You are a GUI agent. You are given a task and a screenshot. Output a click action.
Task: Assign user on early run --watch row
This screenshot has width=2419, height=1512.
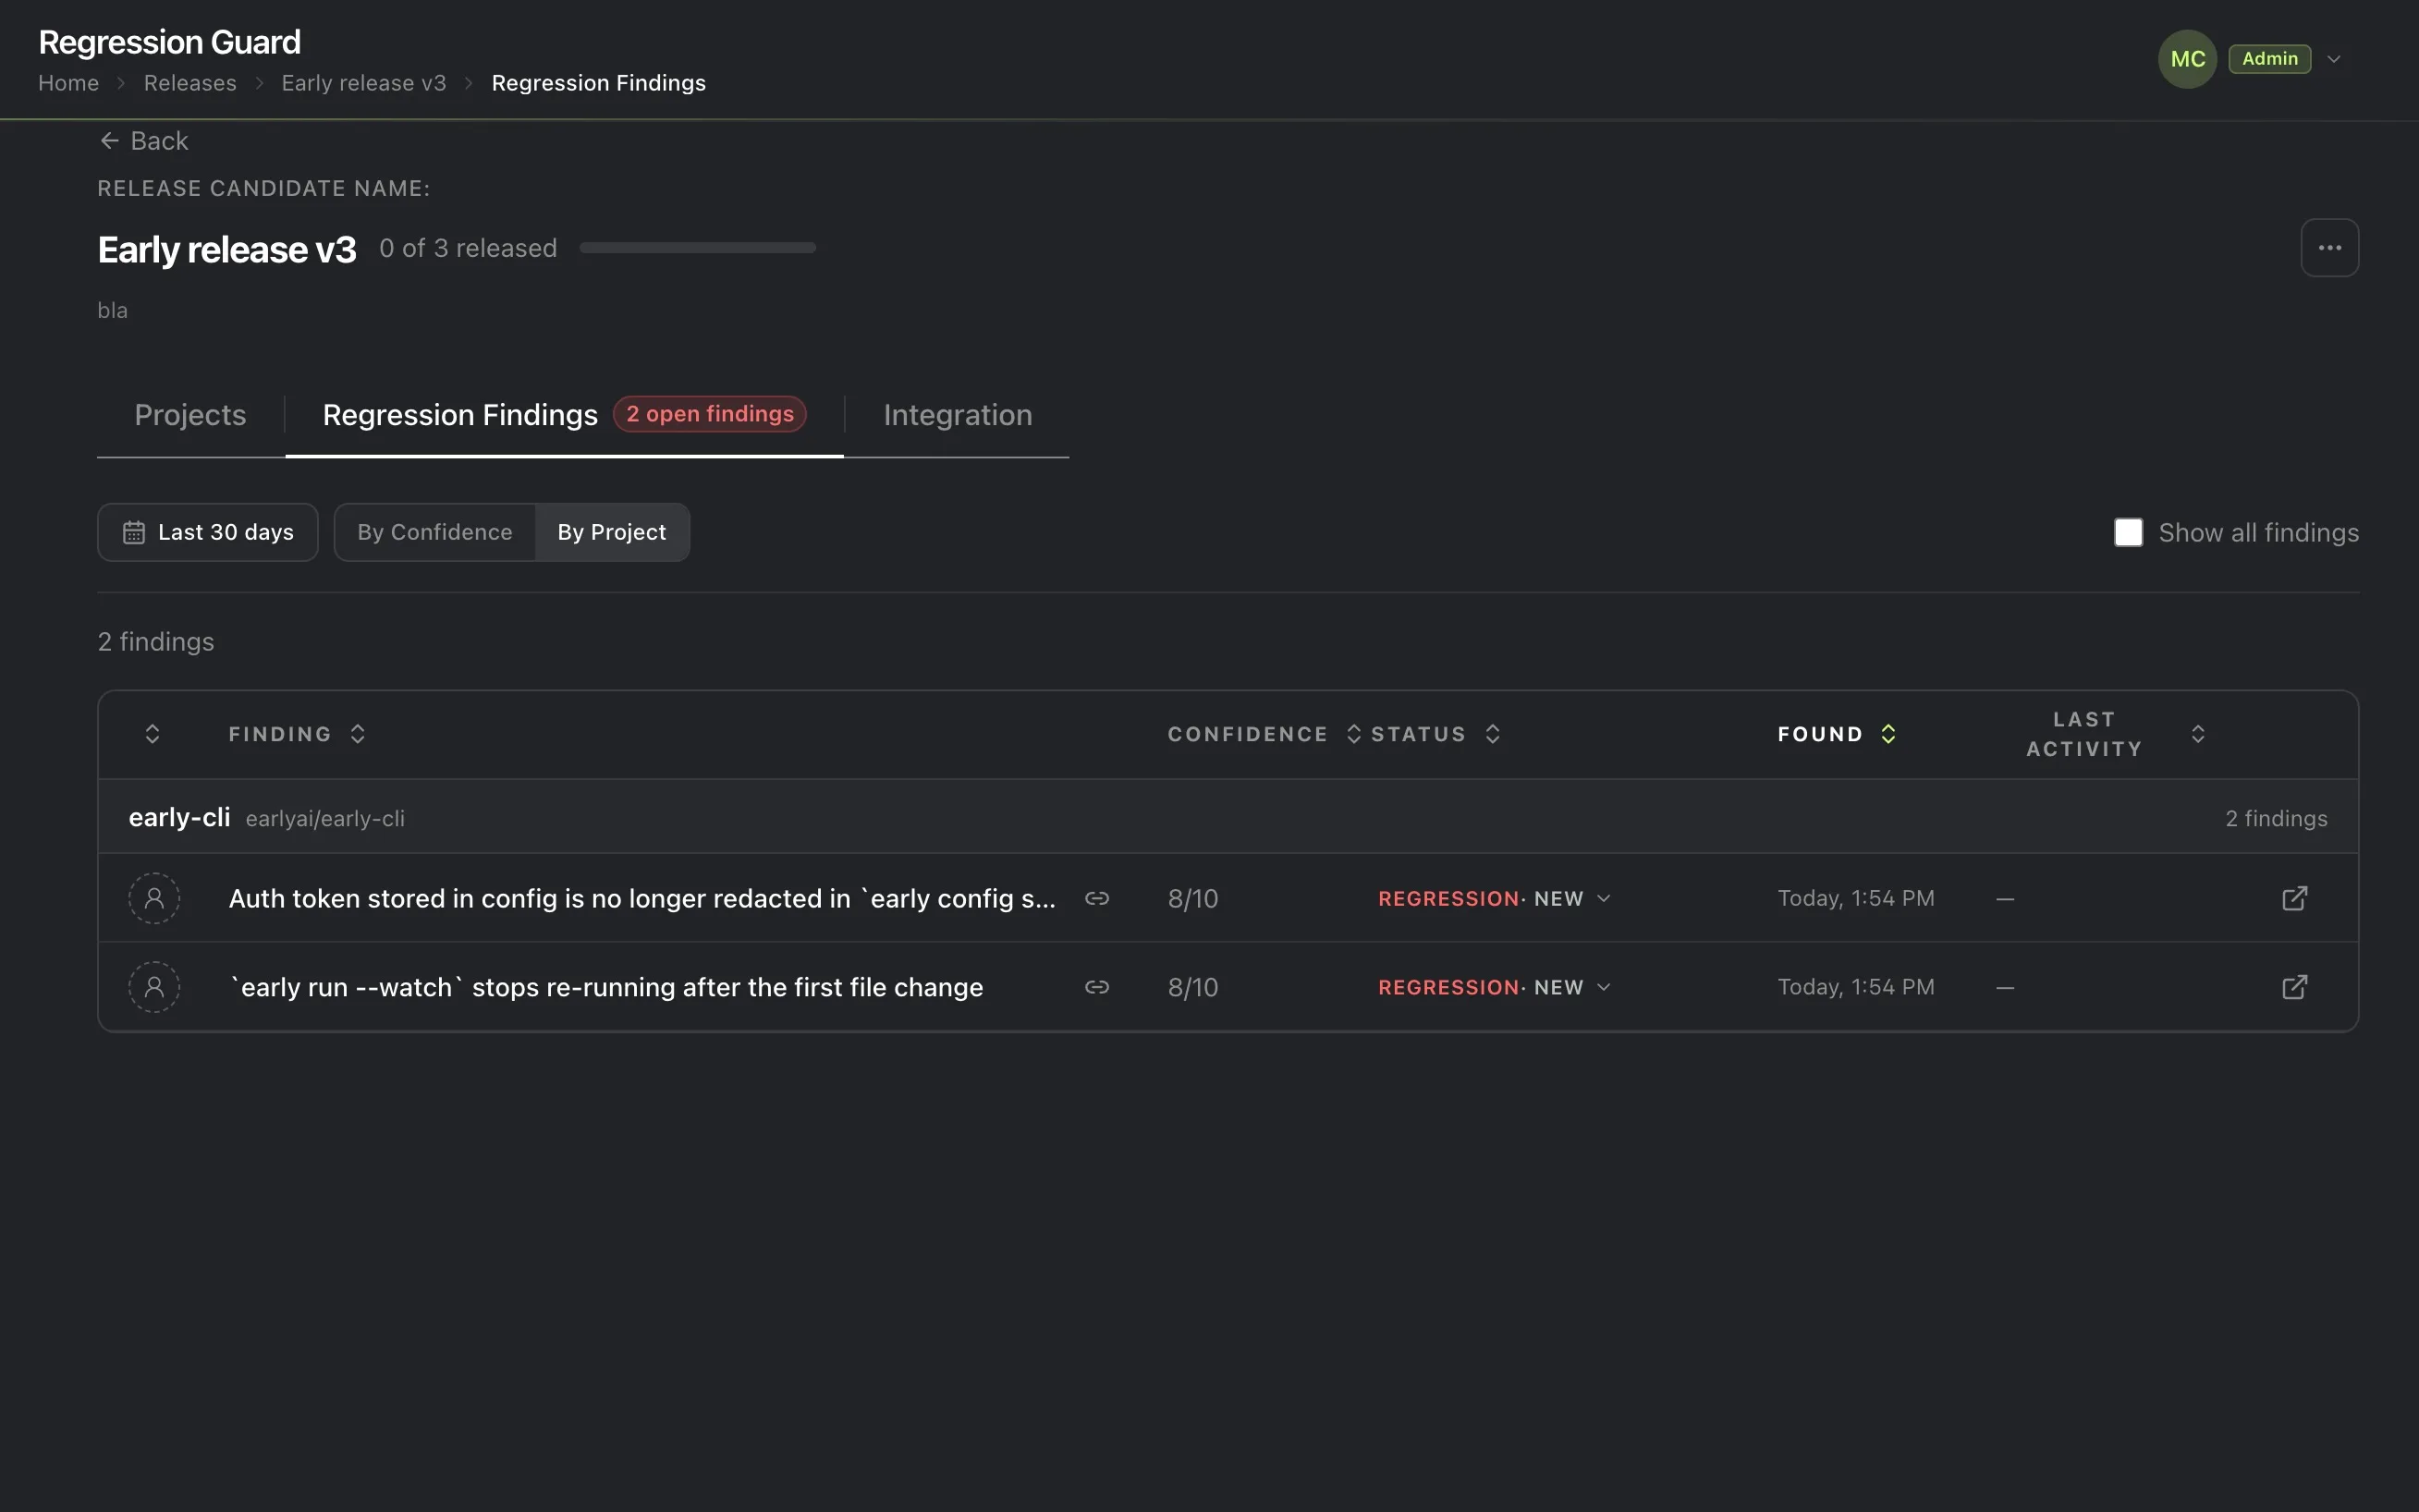(x=154, y=987)
